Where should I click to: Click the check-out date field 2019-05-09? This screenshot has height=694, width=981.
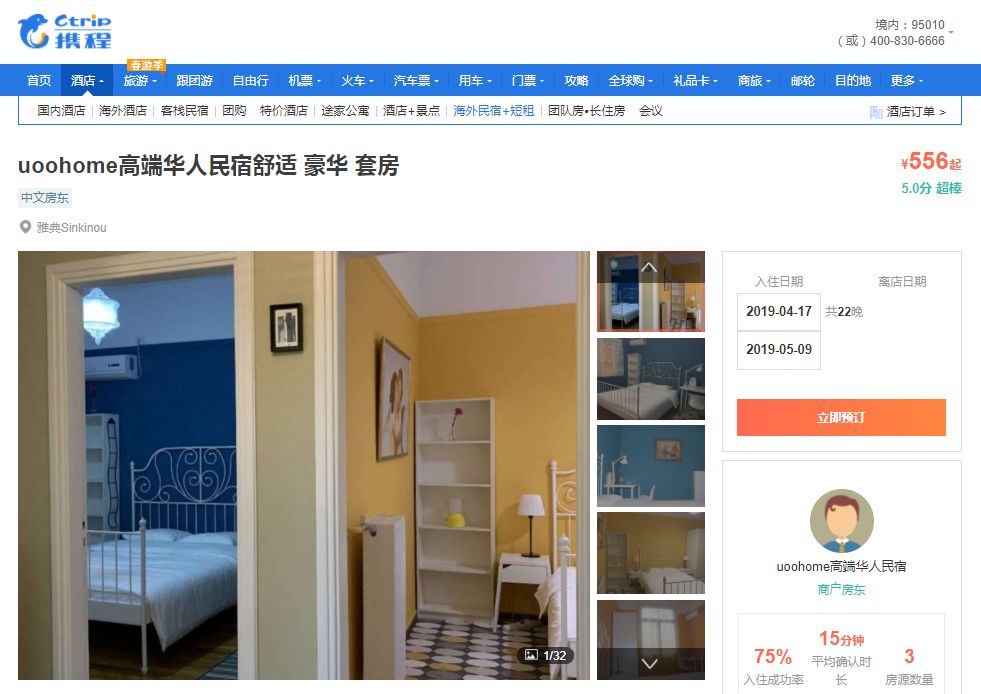pyautogui.click(x=778, y=350)
